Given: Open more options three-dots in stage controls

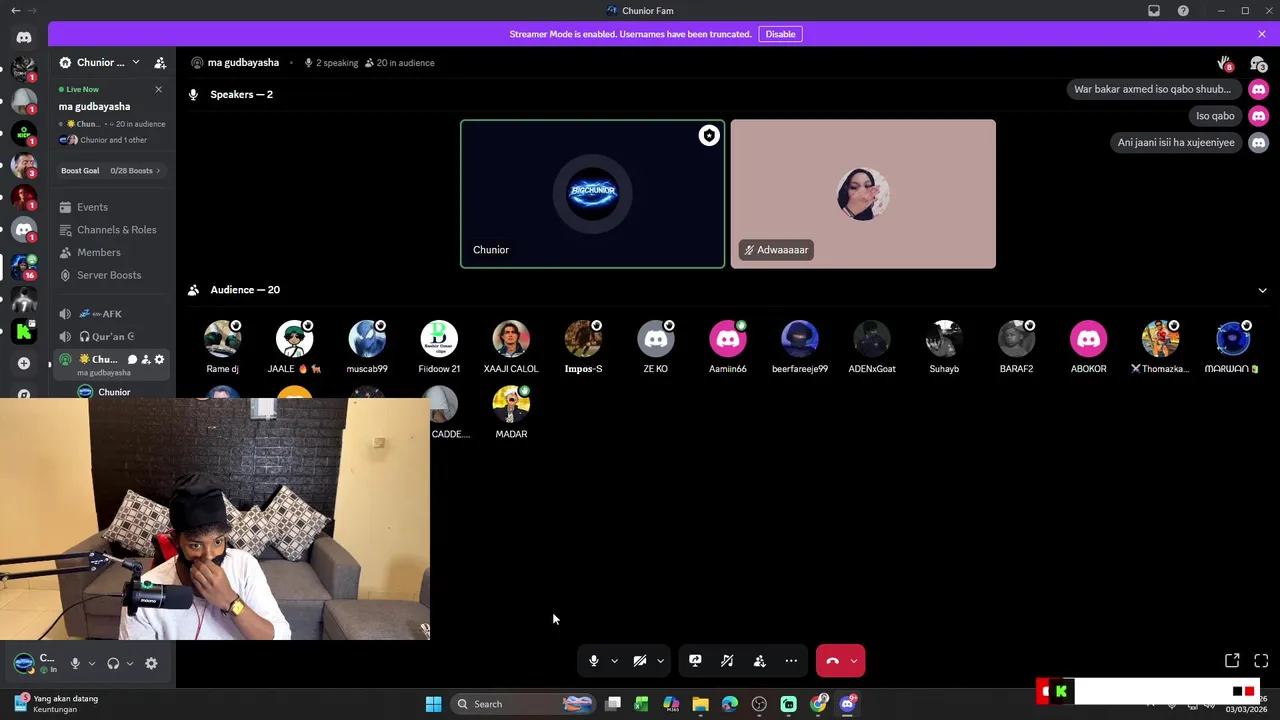Looking at the screenshot, I should (791, 661).
